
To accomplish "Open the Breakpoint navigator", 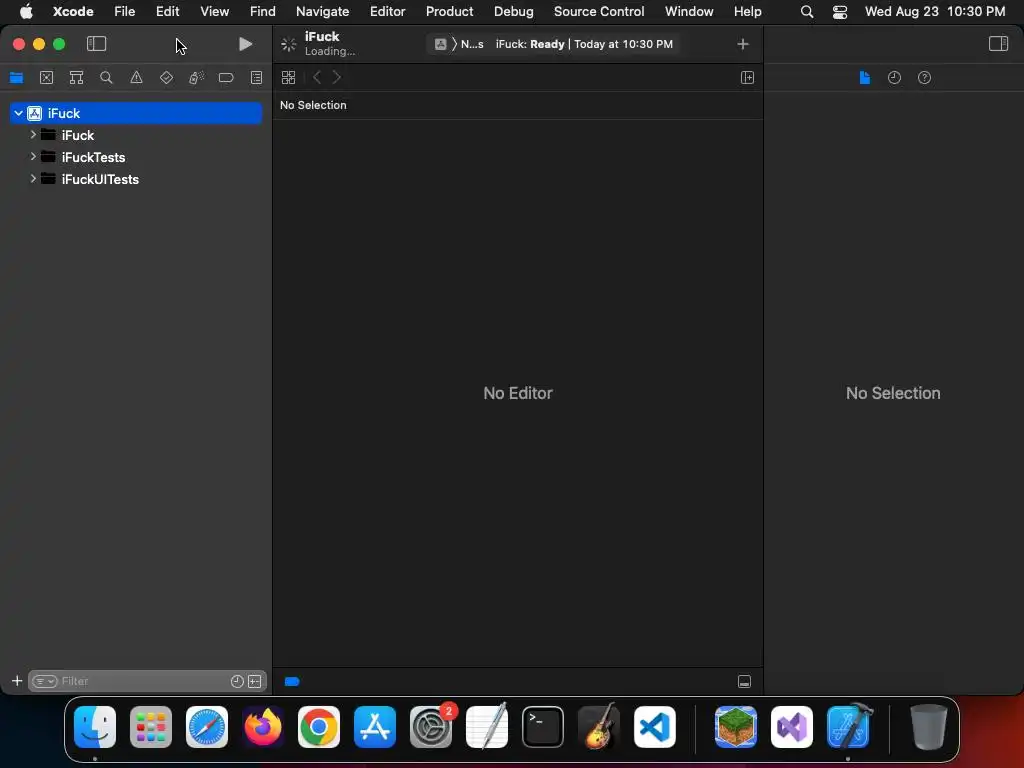I will click(226, 78).
